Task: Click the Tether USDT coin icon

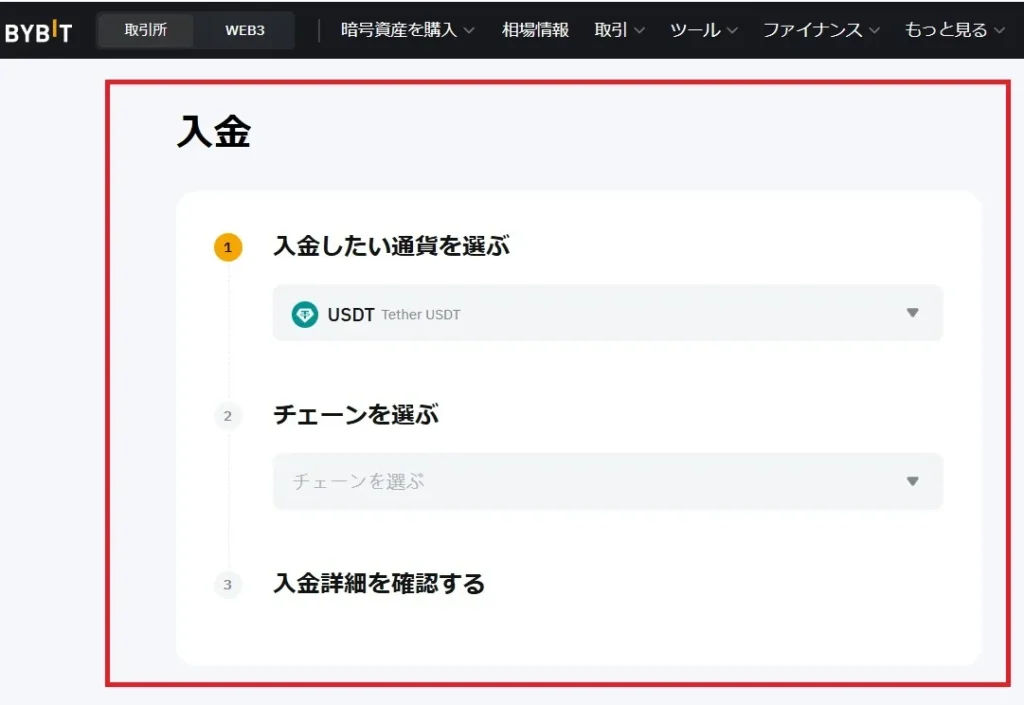Action: [304, 315]
